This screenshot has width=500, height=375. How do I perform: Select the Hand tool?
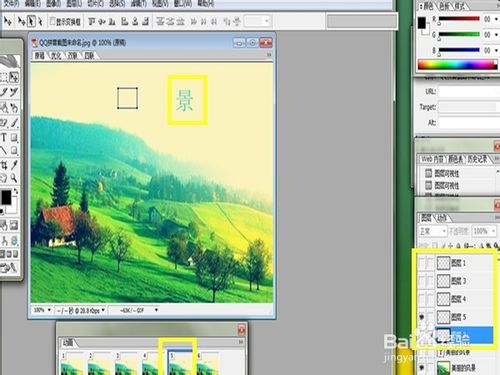click(4, 178)
